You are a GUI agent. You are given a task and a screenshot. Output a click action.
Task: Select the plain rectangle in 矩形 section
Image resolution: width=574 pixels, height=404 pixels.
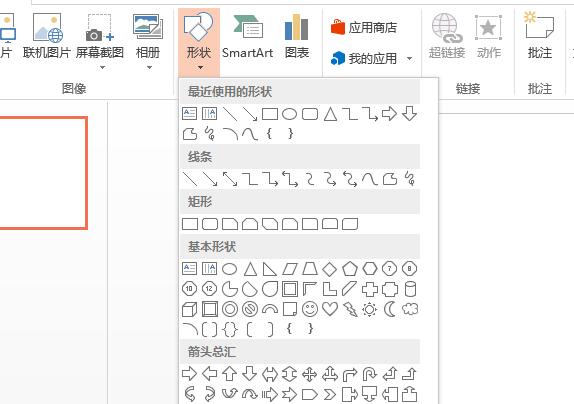(190, 224)
